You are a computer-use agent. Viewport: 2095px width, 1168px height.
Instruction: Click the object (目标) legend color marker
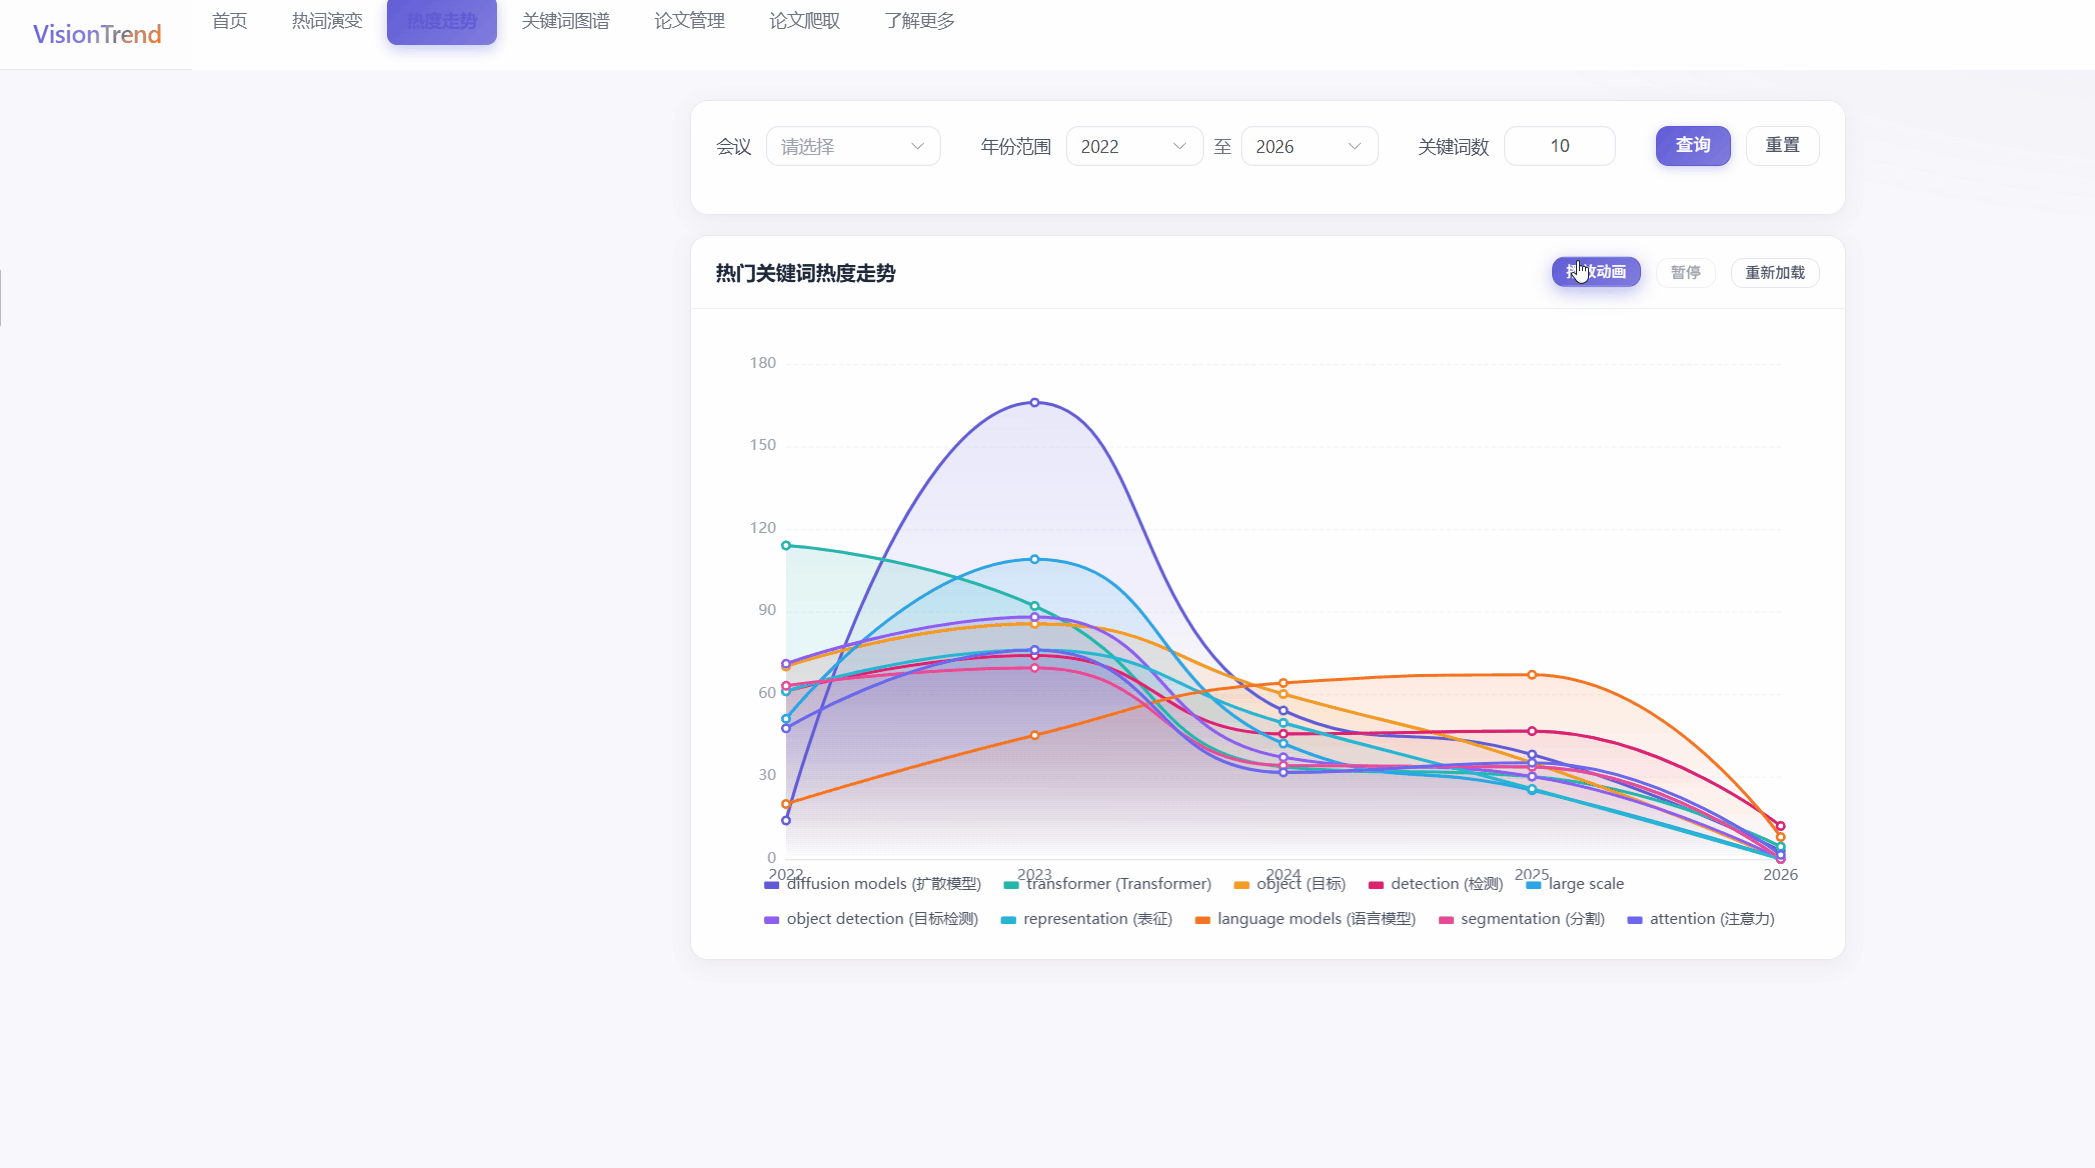click(x=1242, y=885)
